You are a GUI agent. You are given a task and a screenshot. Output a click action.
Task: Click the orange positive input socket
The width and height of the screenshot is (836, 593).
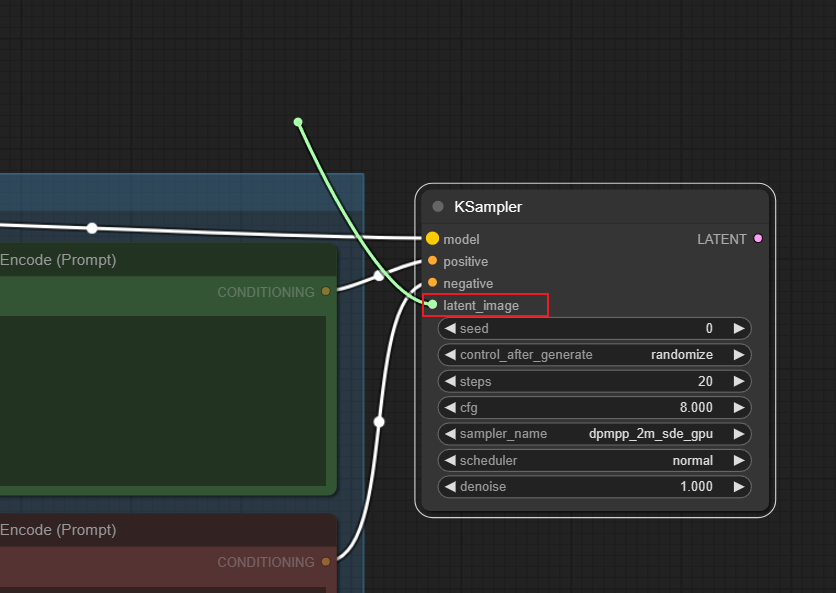point(432,261)
